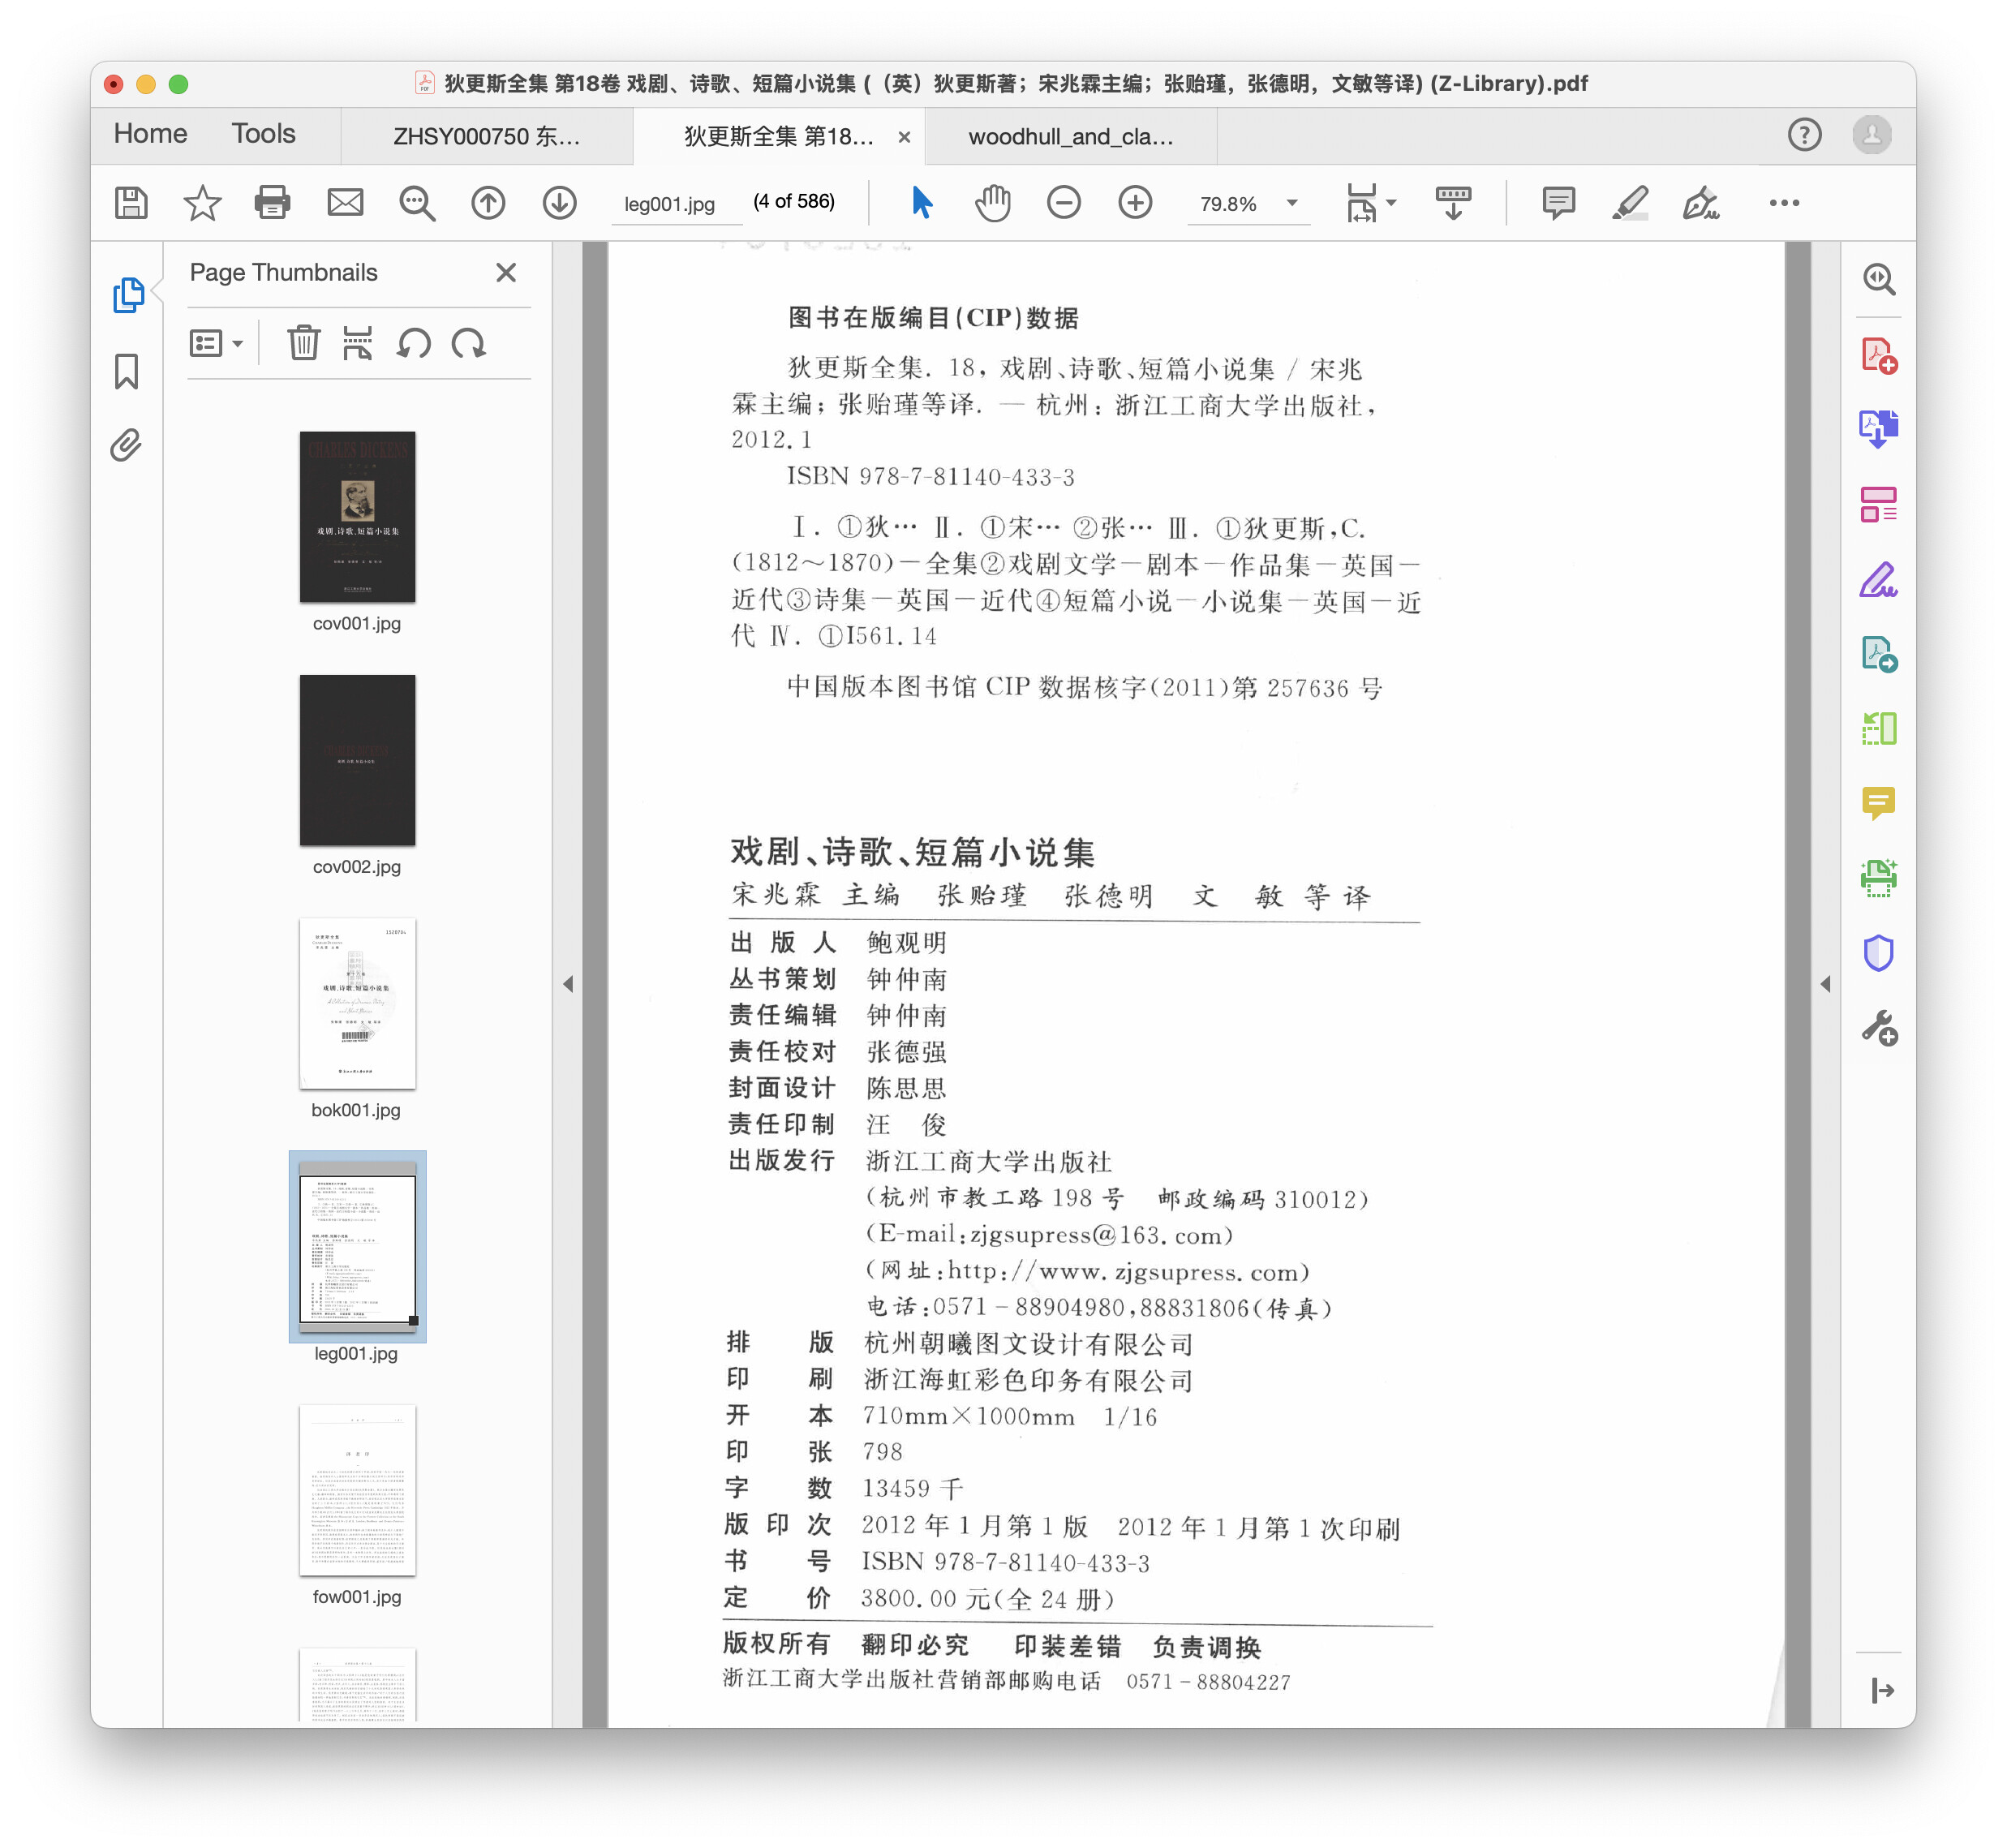
Task: Open the fit page options dropdown
Action: click(1391, 203)
